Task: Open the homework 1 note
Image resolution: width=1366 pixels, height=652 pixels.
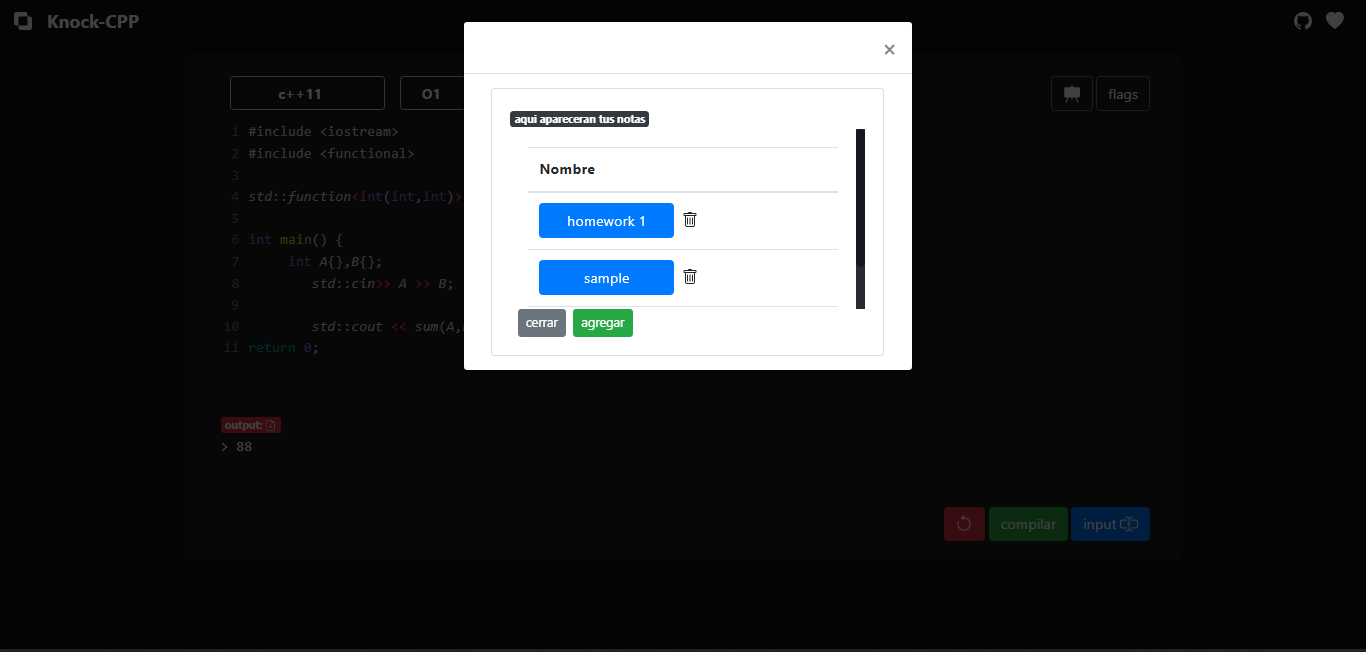Action: [606, 221]
